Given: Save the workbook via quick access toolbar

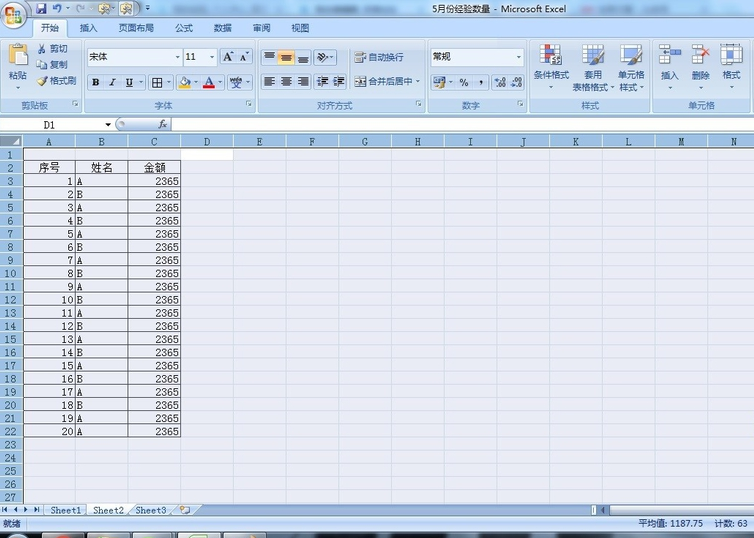Looking at the screenshot, I should click(x=41, y=8).
